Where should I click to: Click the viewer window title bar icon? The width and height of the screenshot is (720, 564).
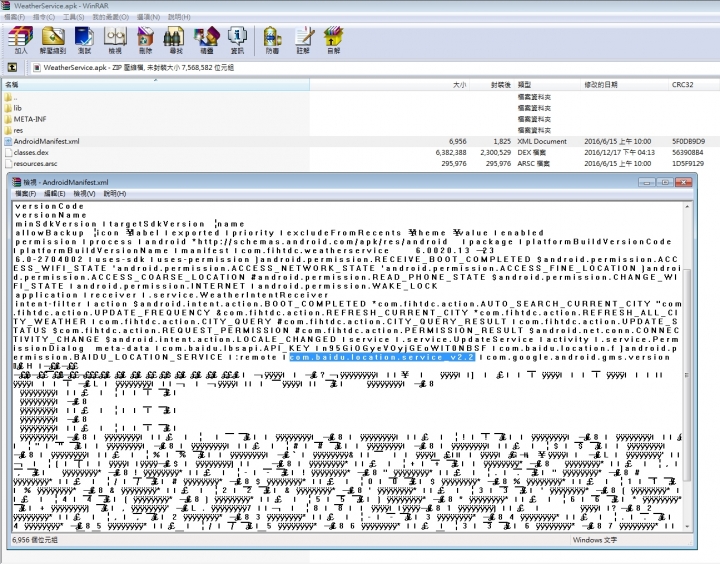[x=17, y=182]
